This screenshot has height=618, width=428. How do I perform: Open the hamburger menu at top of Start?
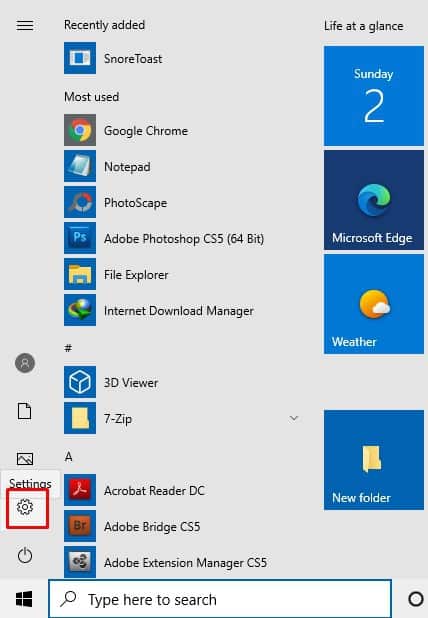click(x=25, y=26)
